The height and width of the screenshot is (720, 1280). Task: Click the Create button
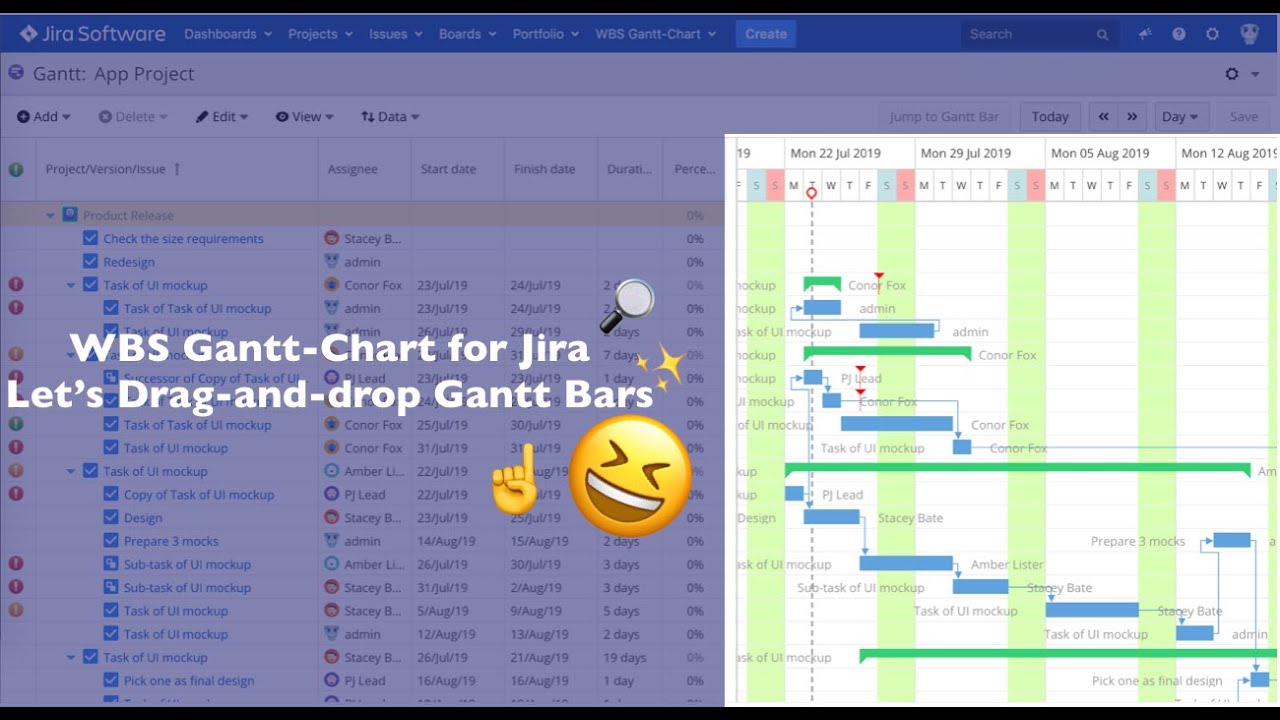766,34
